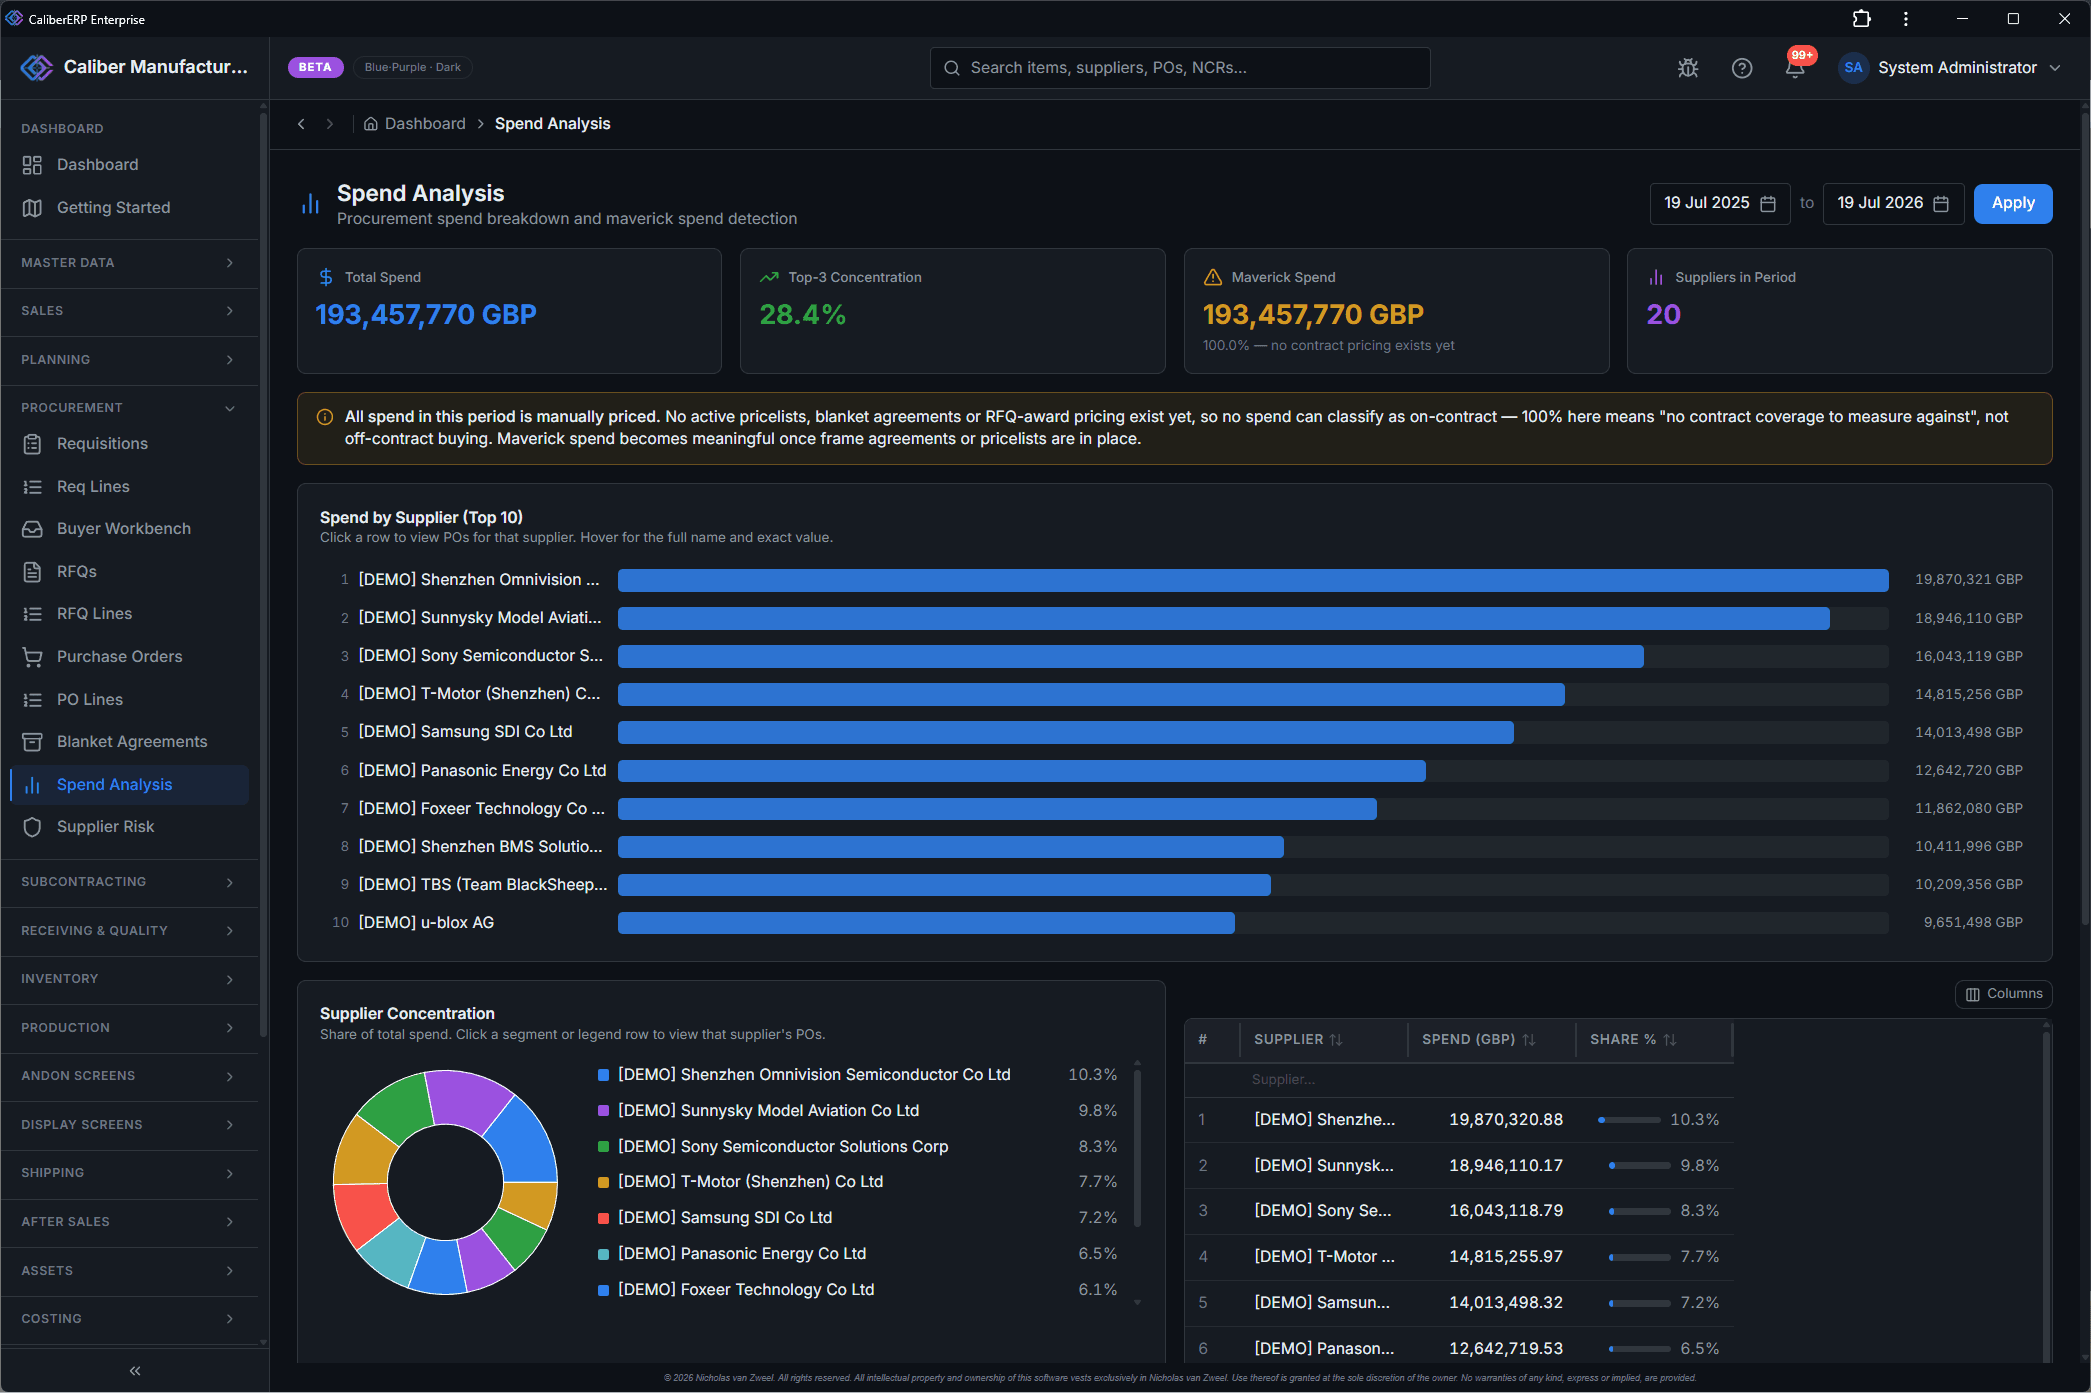Go back using breadcrumb back arrow
Viewport: 2091px width, 1393px height.
point(301,124)
